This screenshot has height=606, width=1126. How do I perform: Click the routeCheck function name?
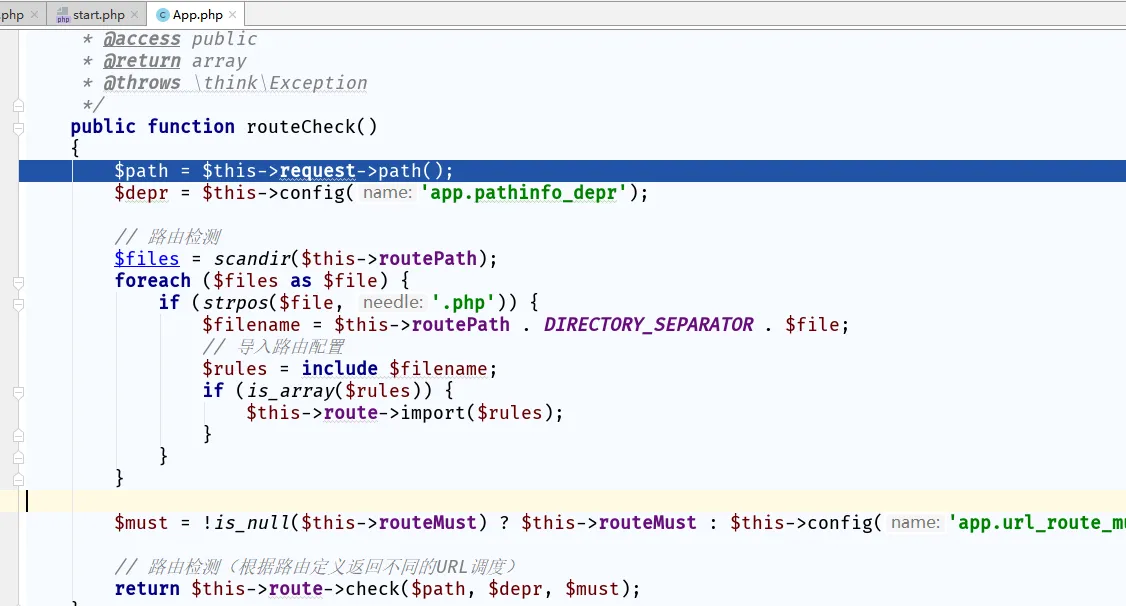click(x=311, y=127)
